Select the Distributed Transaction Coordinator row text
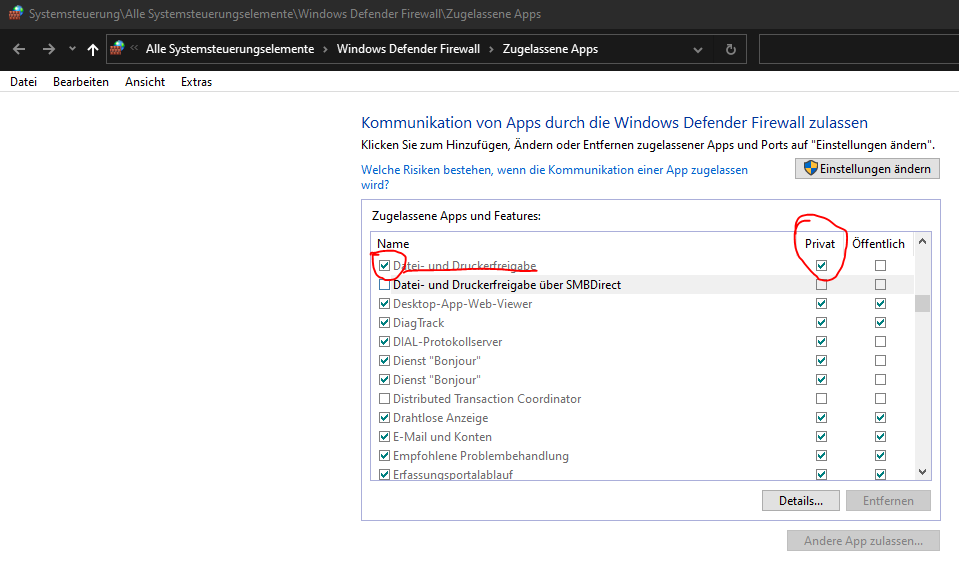Viewport: 959px width, 567px height. point(487,399)
